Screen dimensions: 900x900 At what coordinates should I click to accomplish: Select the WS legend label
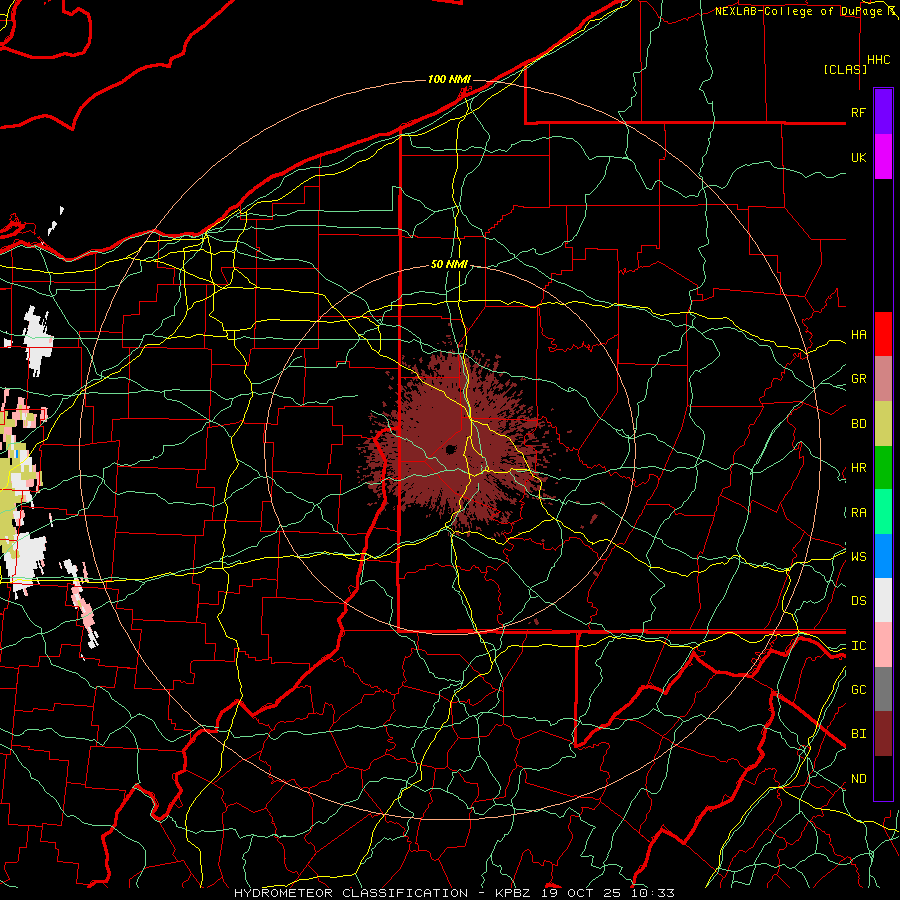click(859, 557)
